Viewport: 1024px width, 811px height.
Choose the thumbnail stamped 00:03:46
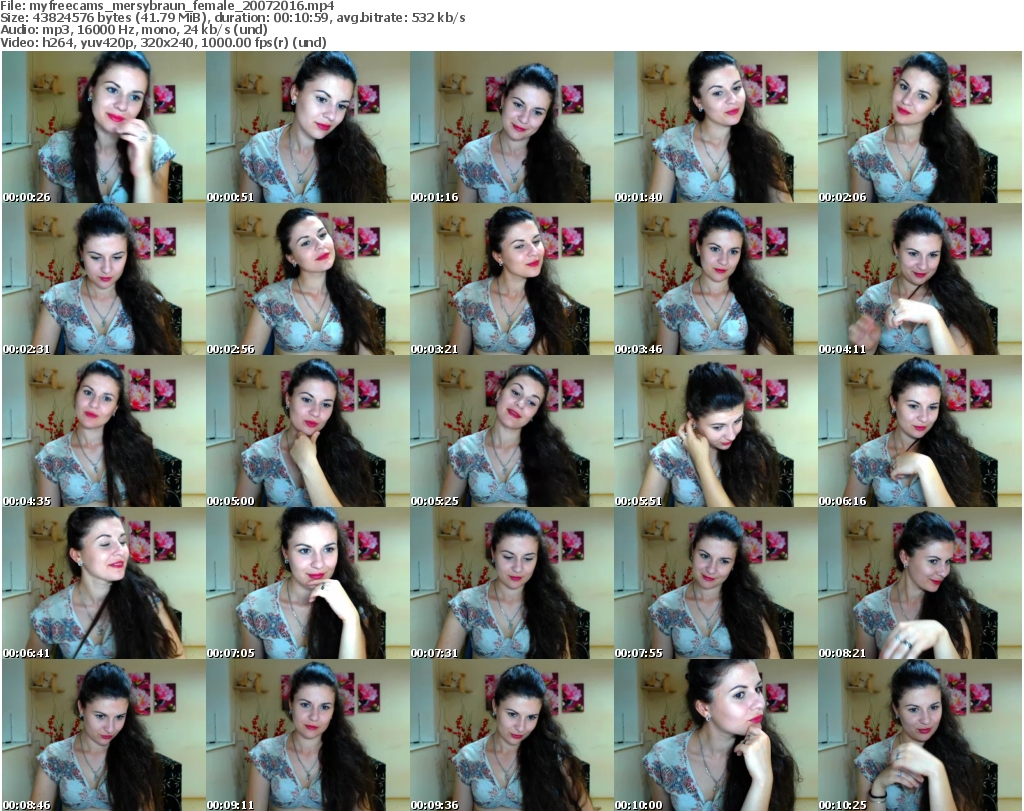pos(716,279)
